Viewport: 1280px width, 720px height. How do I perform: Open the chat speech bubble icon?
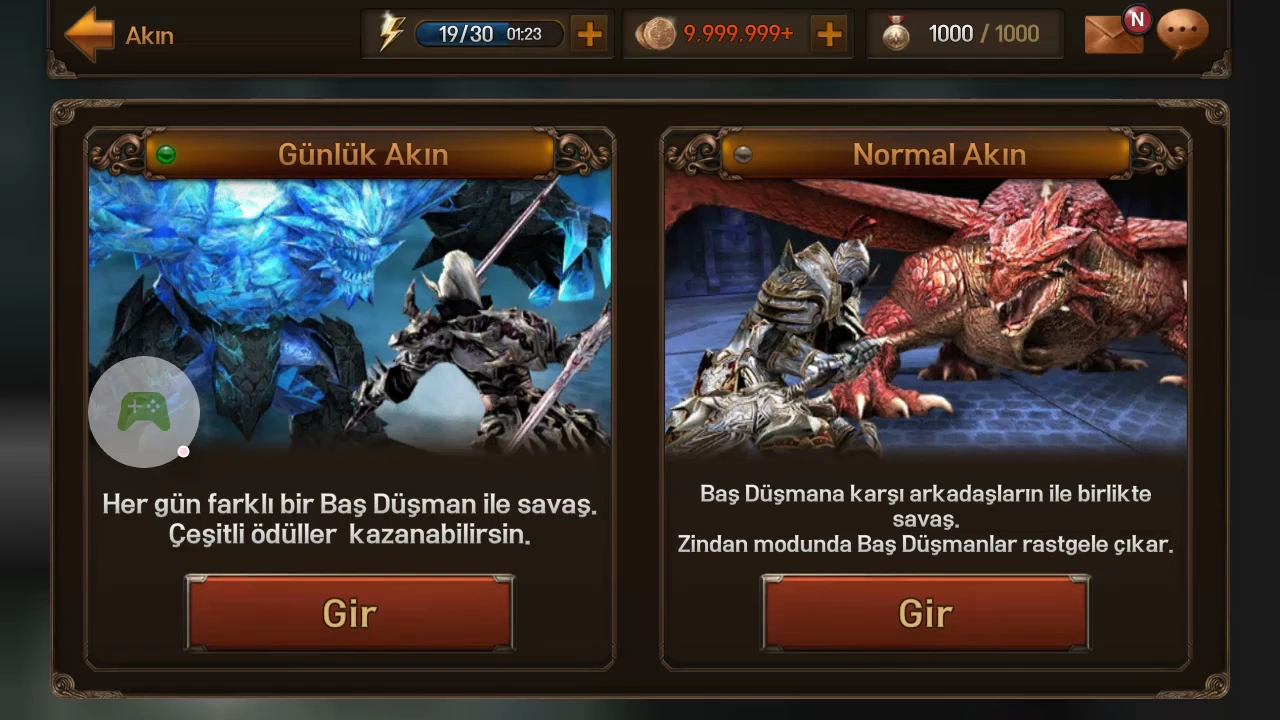(1182, 32)
